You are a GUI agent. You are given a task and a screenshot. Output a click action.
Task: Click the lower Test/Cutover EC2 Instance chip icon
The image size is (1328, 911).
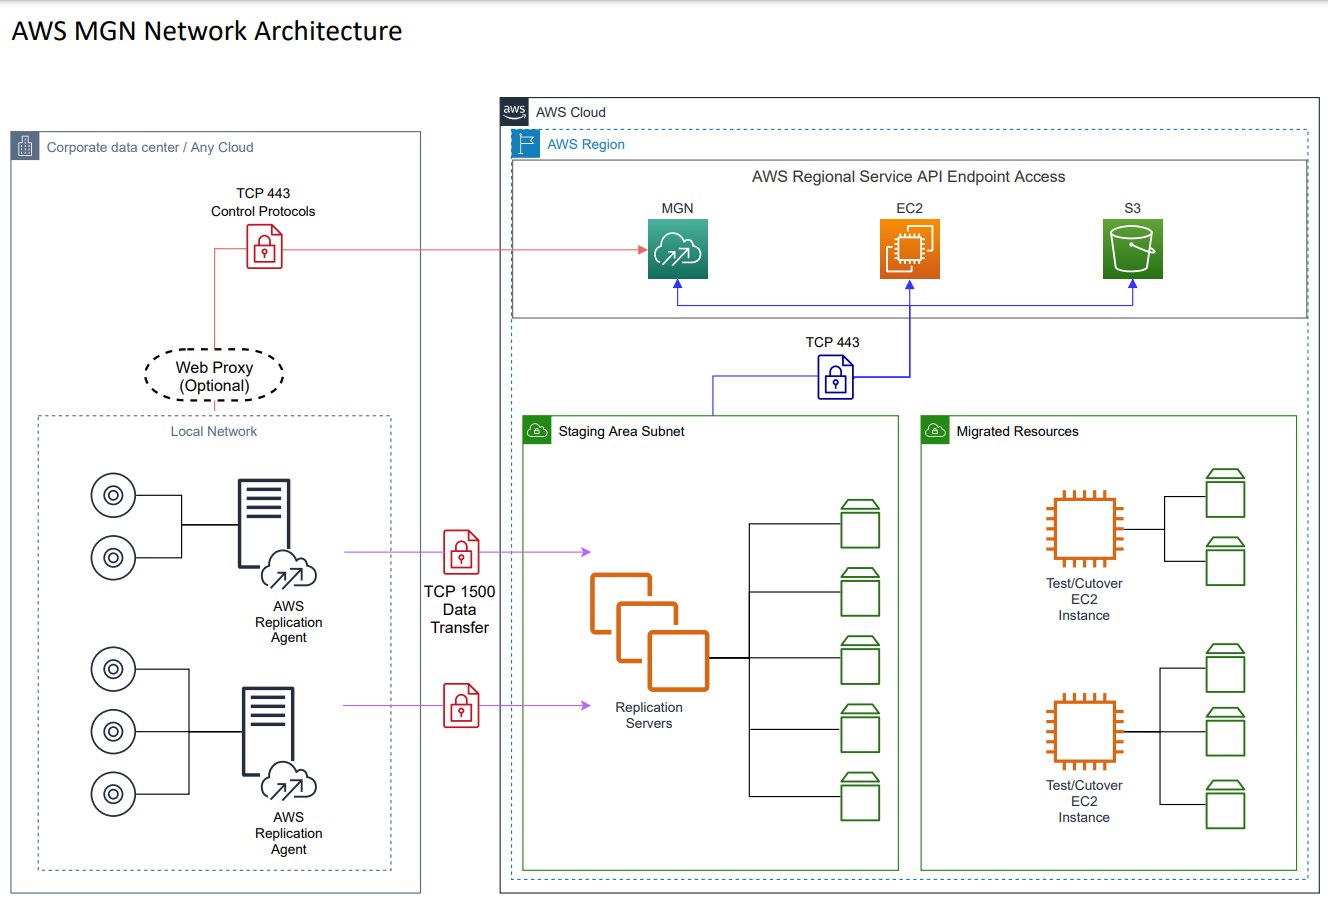coord(1085,732)
